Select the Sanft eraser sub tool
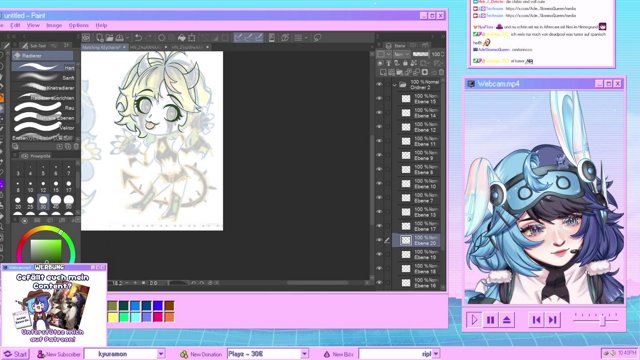 tap(43, 77)
